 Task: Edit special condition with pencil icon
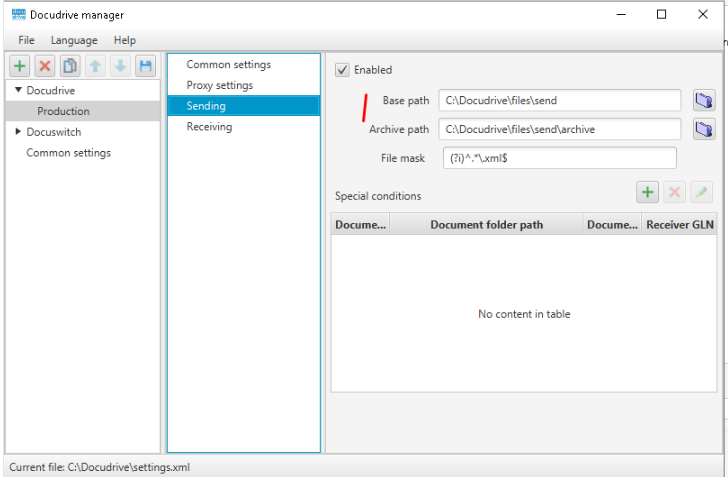[701, 192]
